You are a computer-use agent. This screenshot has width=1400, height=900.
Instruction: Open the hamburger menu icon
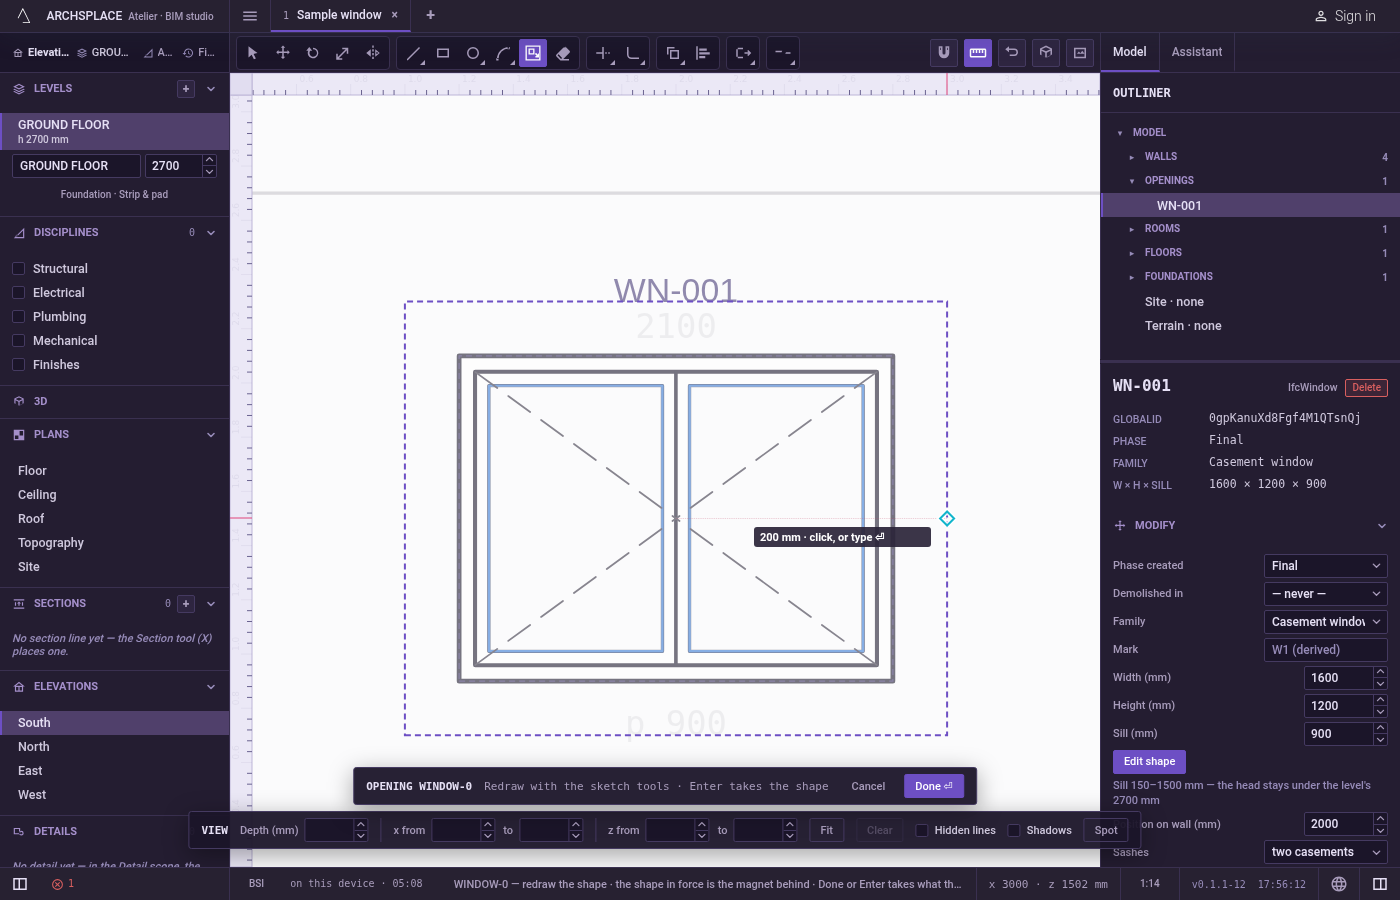(250, 16)
